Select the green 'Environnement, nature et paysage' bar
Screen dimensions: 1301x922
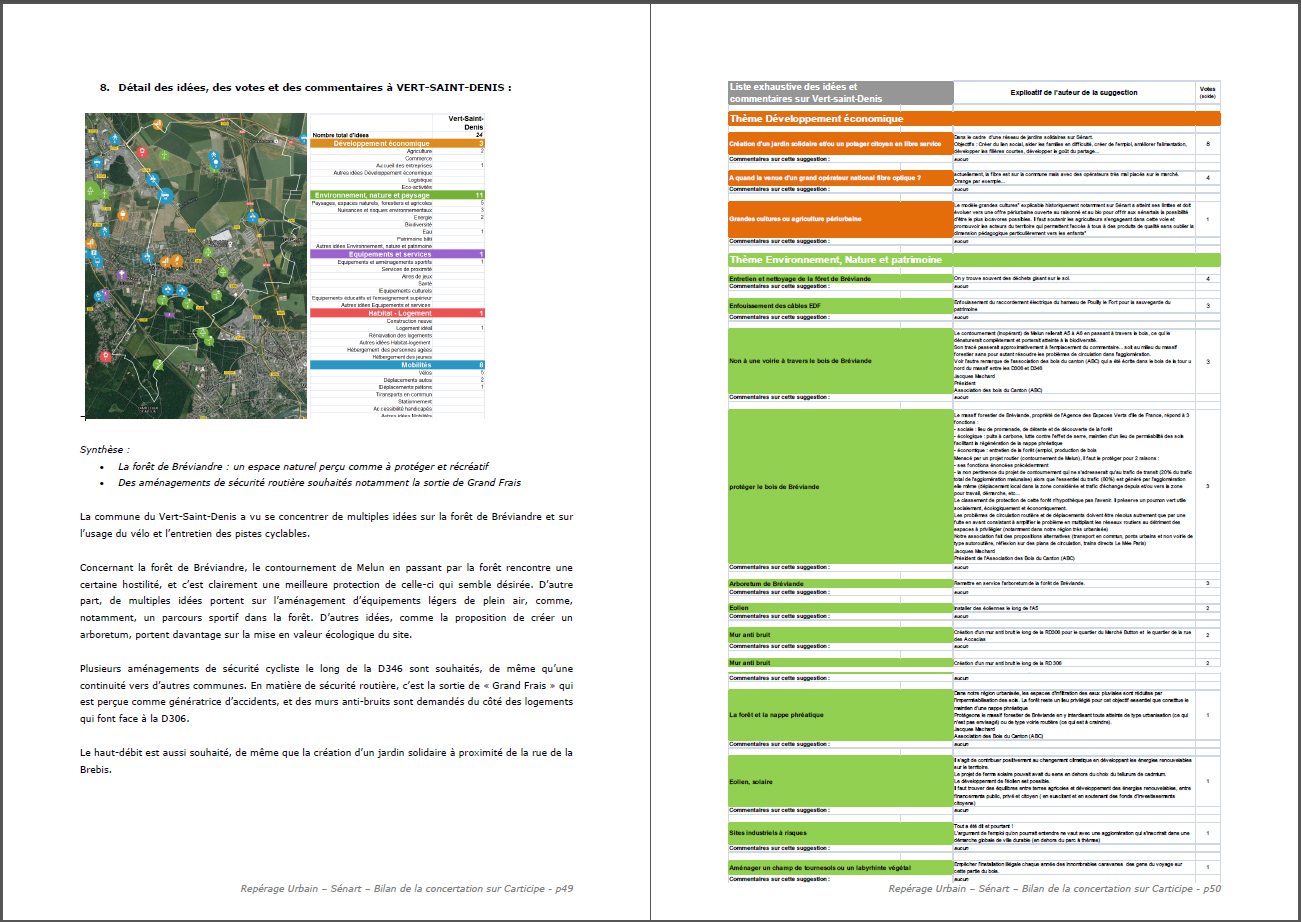pos(397,195)
